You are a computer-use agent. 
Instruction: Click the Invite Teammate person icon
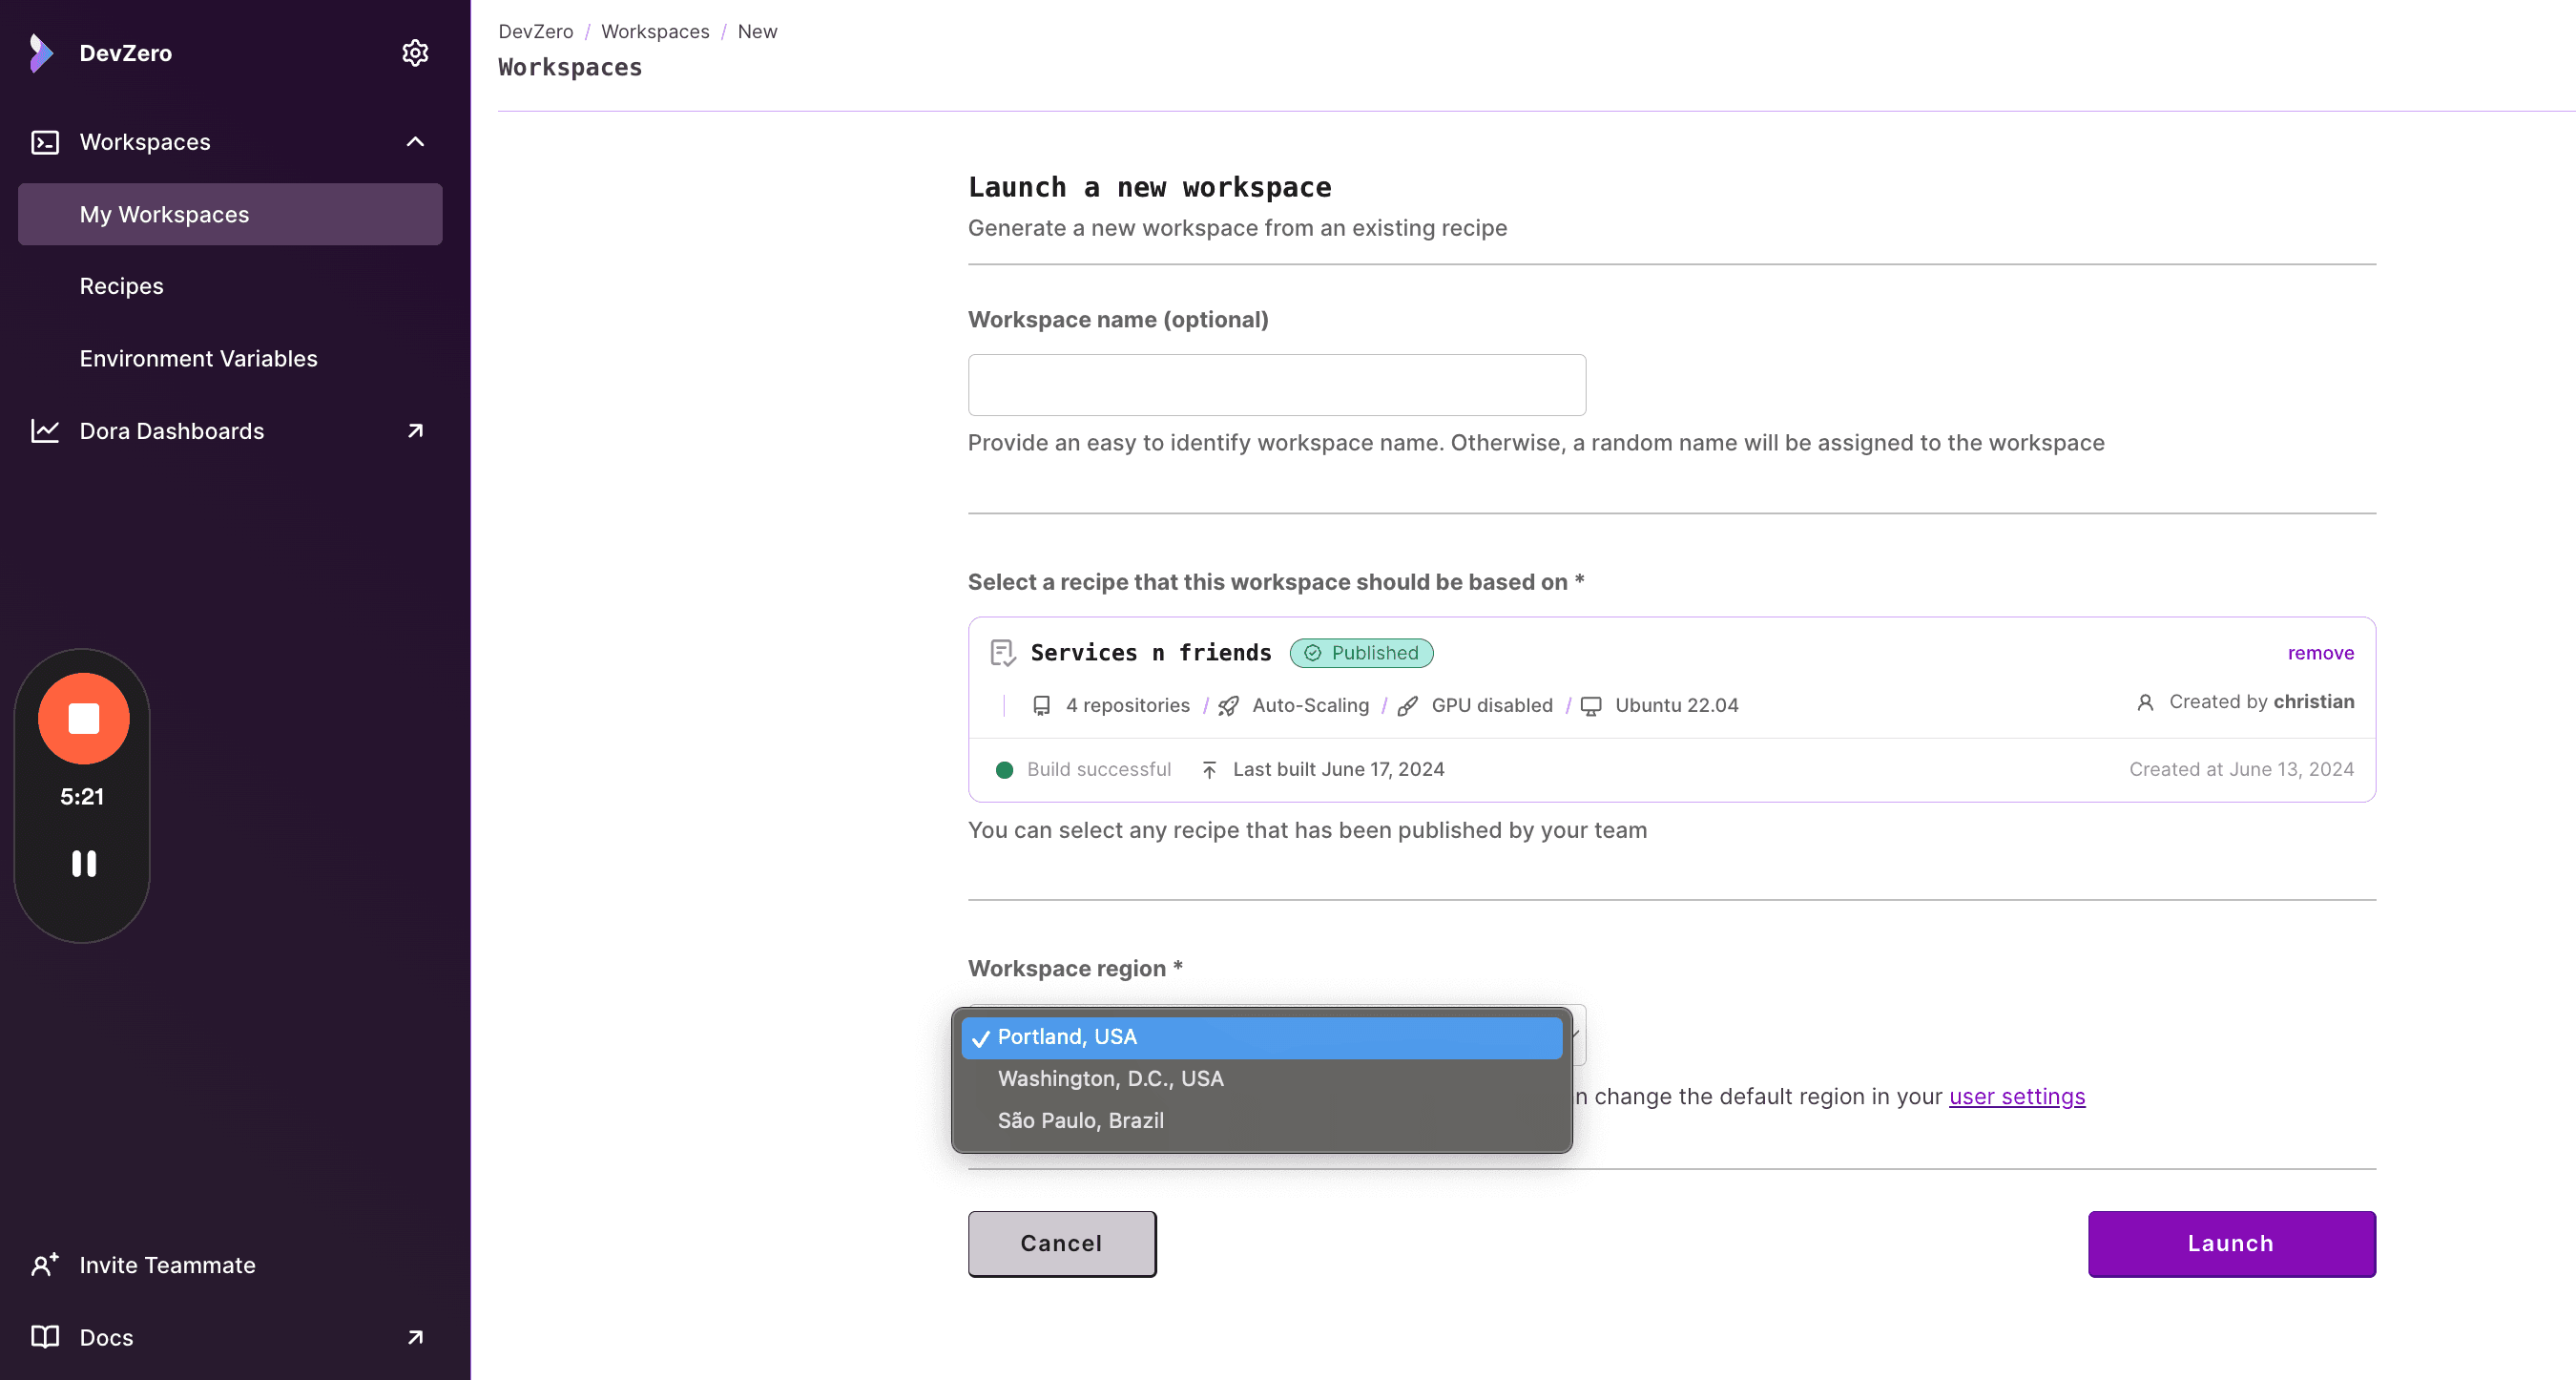coord(46,1265)
